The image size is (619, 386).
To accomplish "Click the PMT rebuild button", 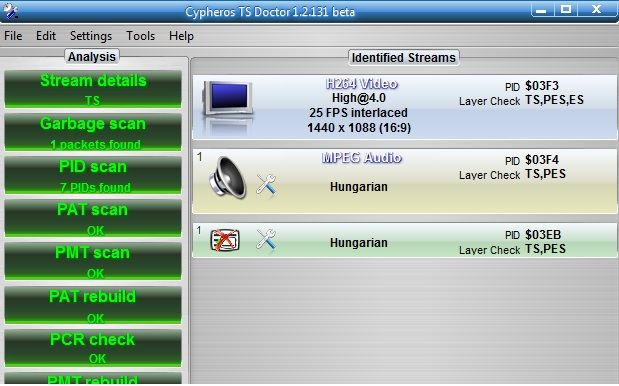I will 93,379.
